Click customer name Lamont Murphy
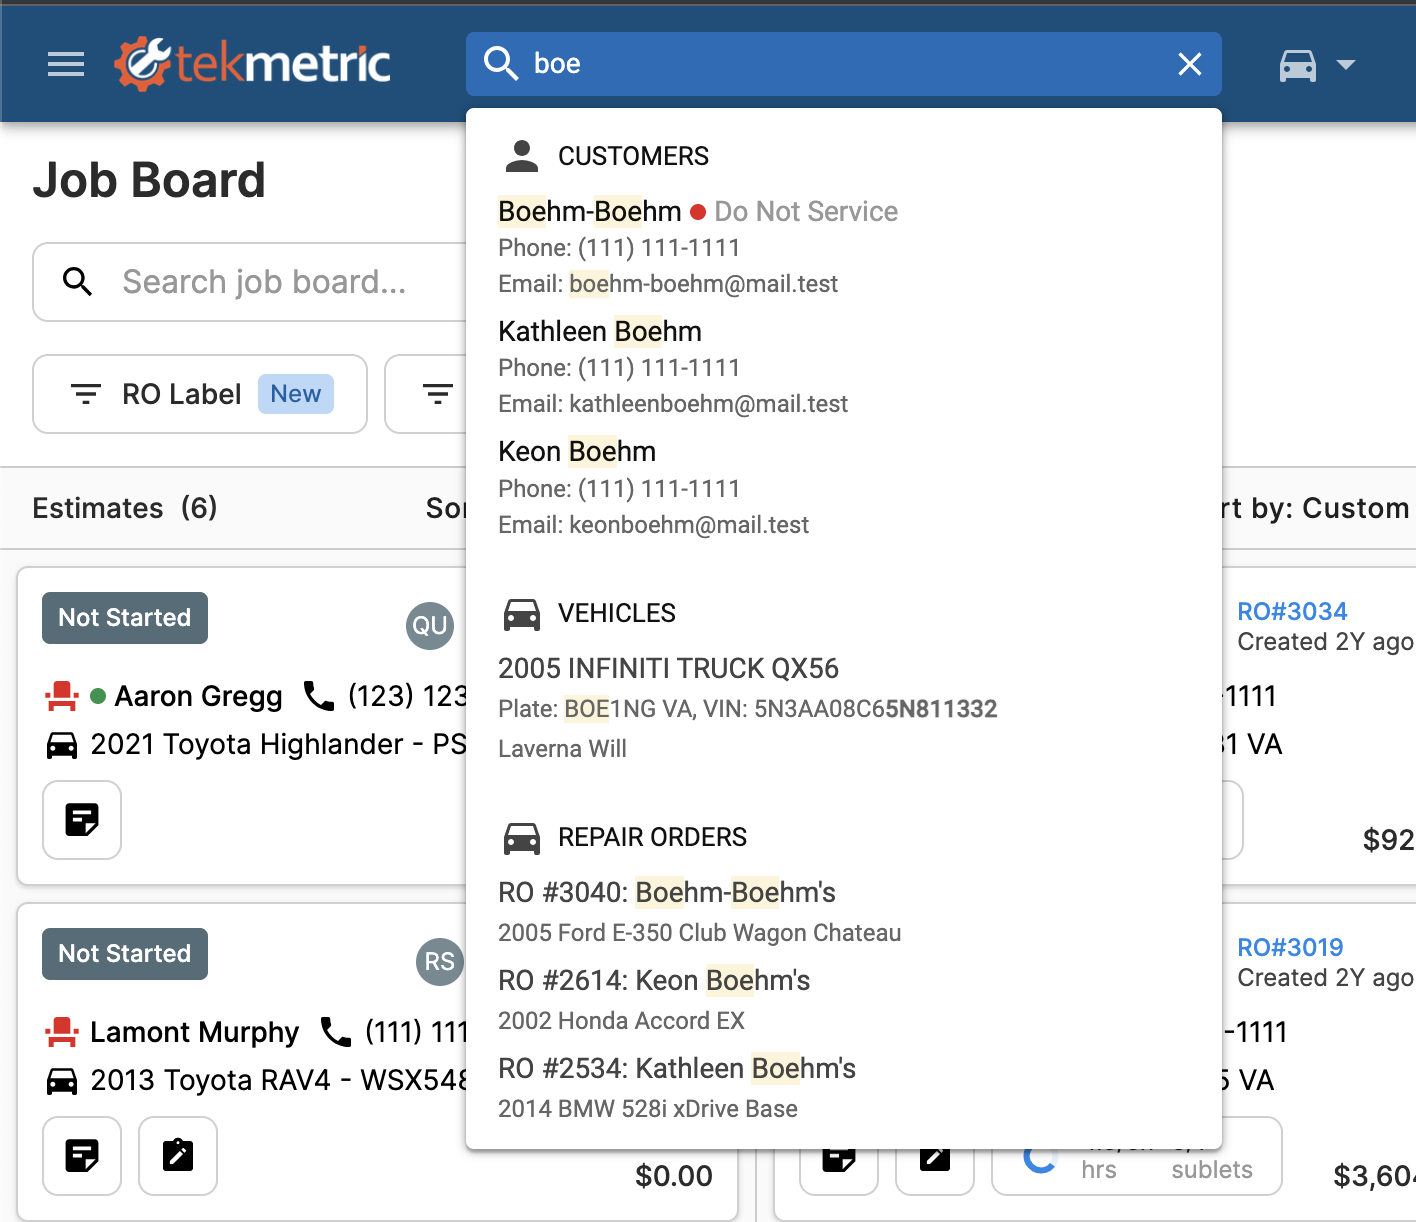Viewport: 1416px width, 1222px height. tap(194, 1032)
